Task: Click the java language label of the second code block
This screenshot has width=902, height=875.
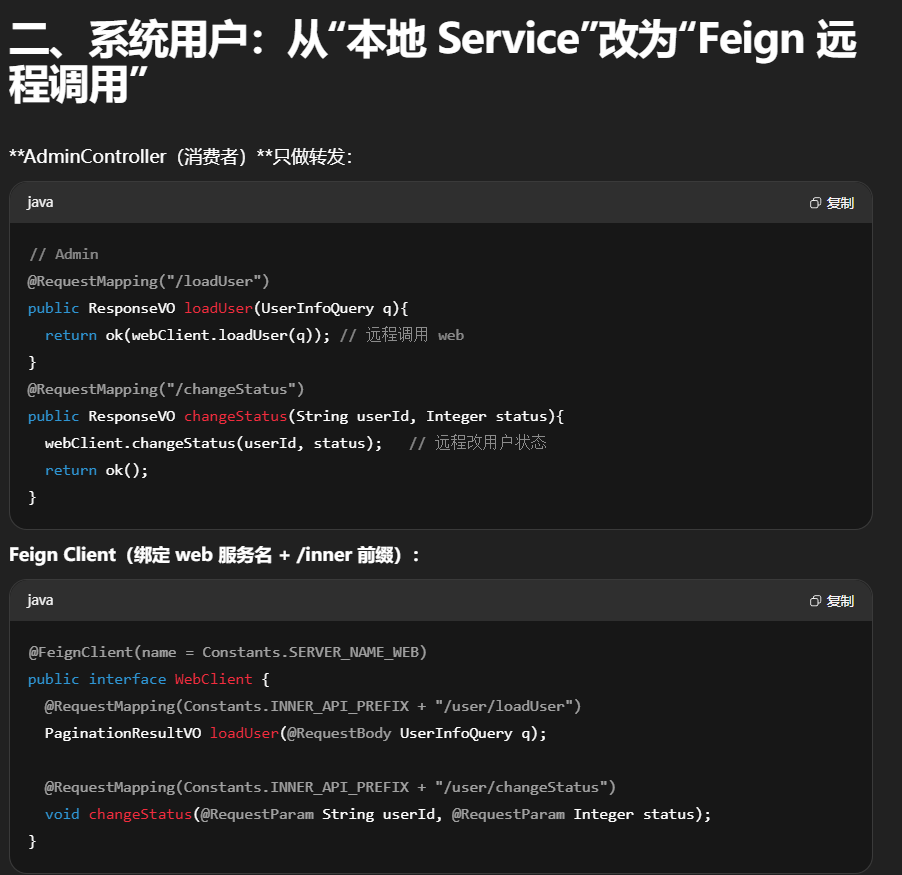Action: point(40,600)
